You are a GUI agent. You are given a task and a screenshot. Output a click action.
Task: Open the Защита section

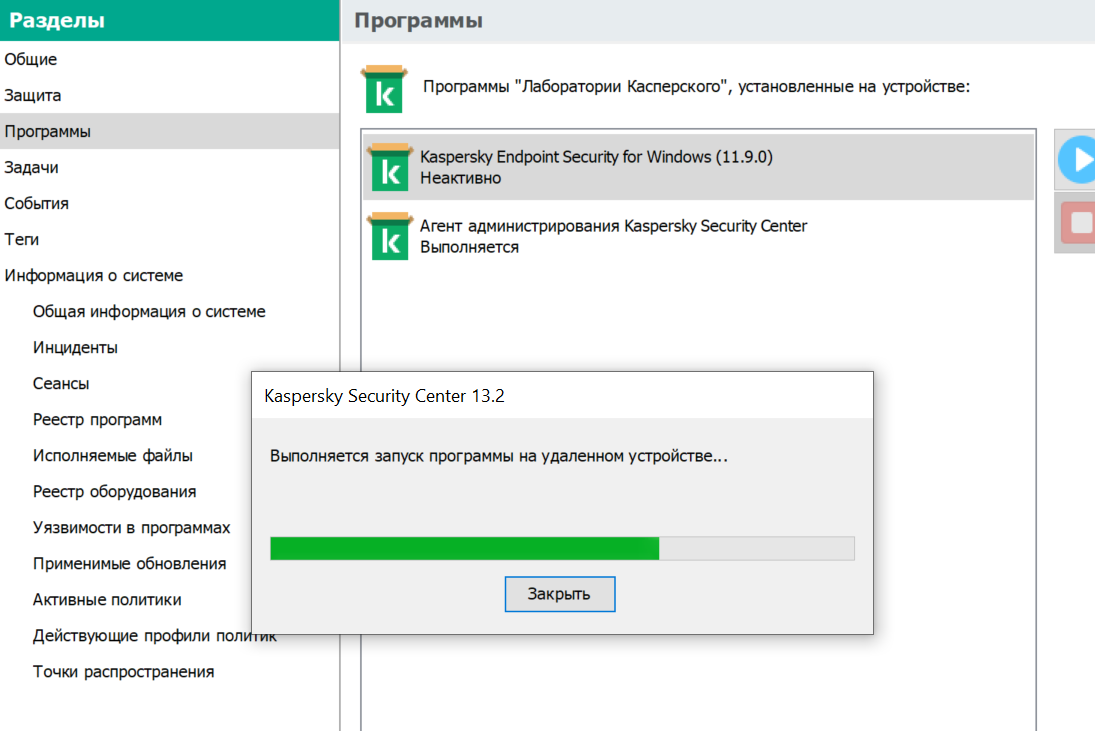point(170,95)
